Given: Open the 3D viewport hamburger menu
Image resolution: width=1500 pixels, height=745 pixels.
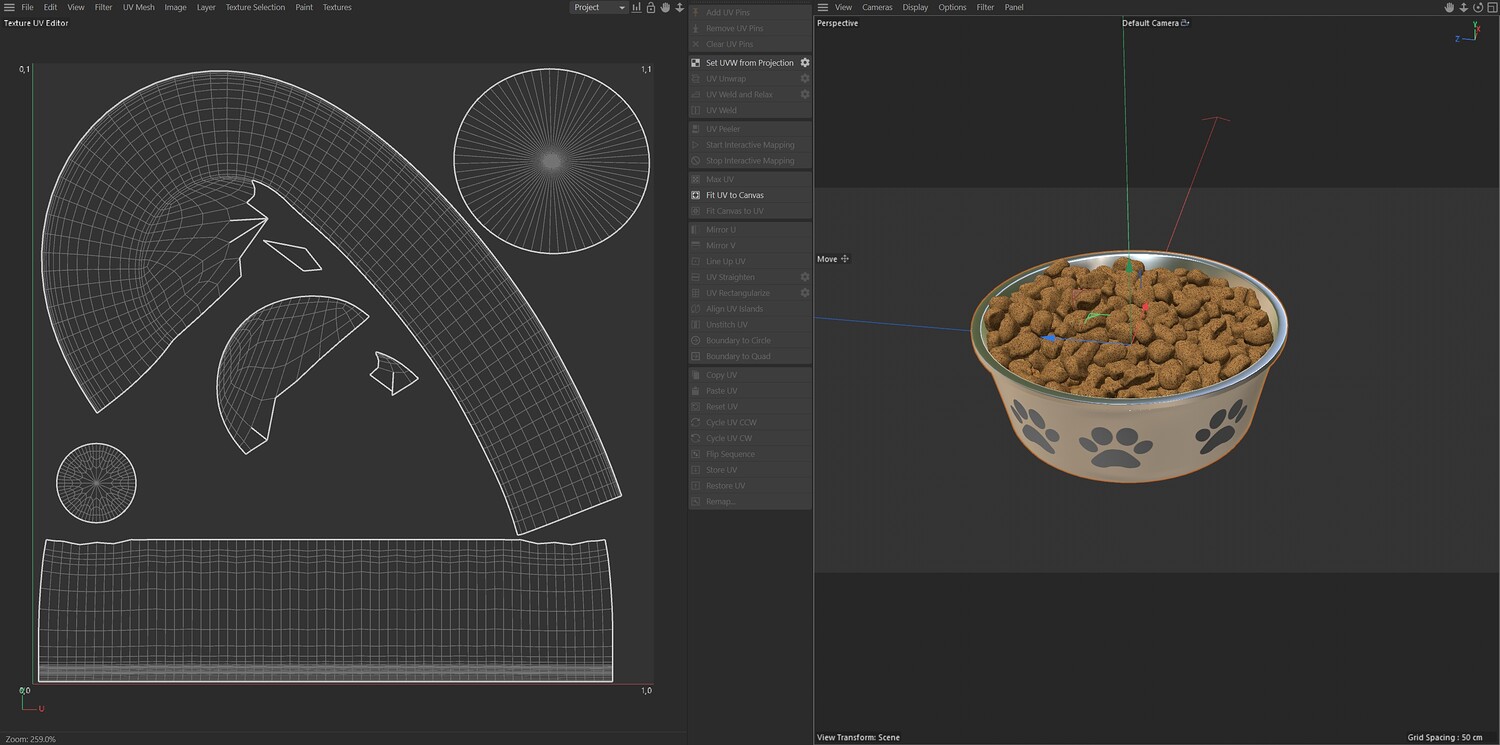Looking at the screenshot, I should click(x=823, y=7).
